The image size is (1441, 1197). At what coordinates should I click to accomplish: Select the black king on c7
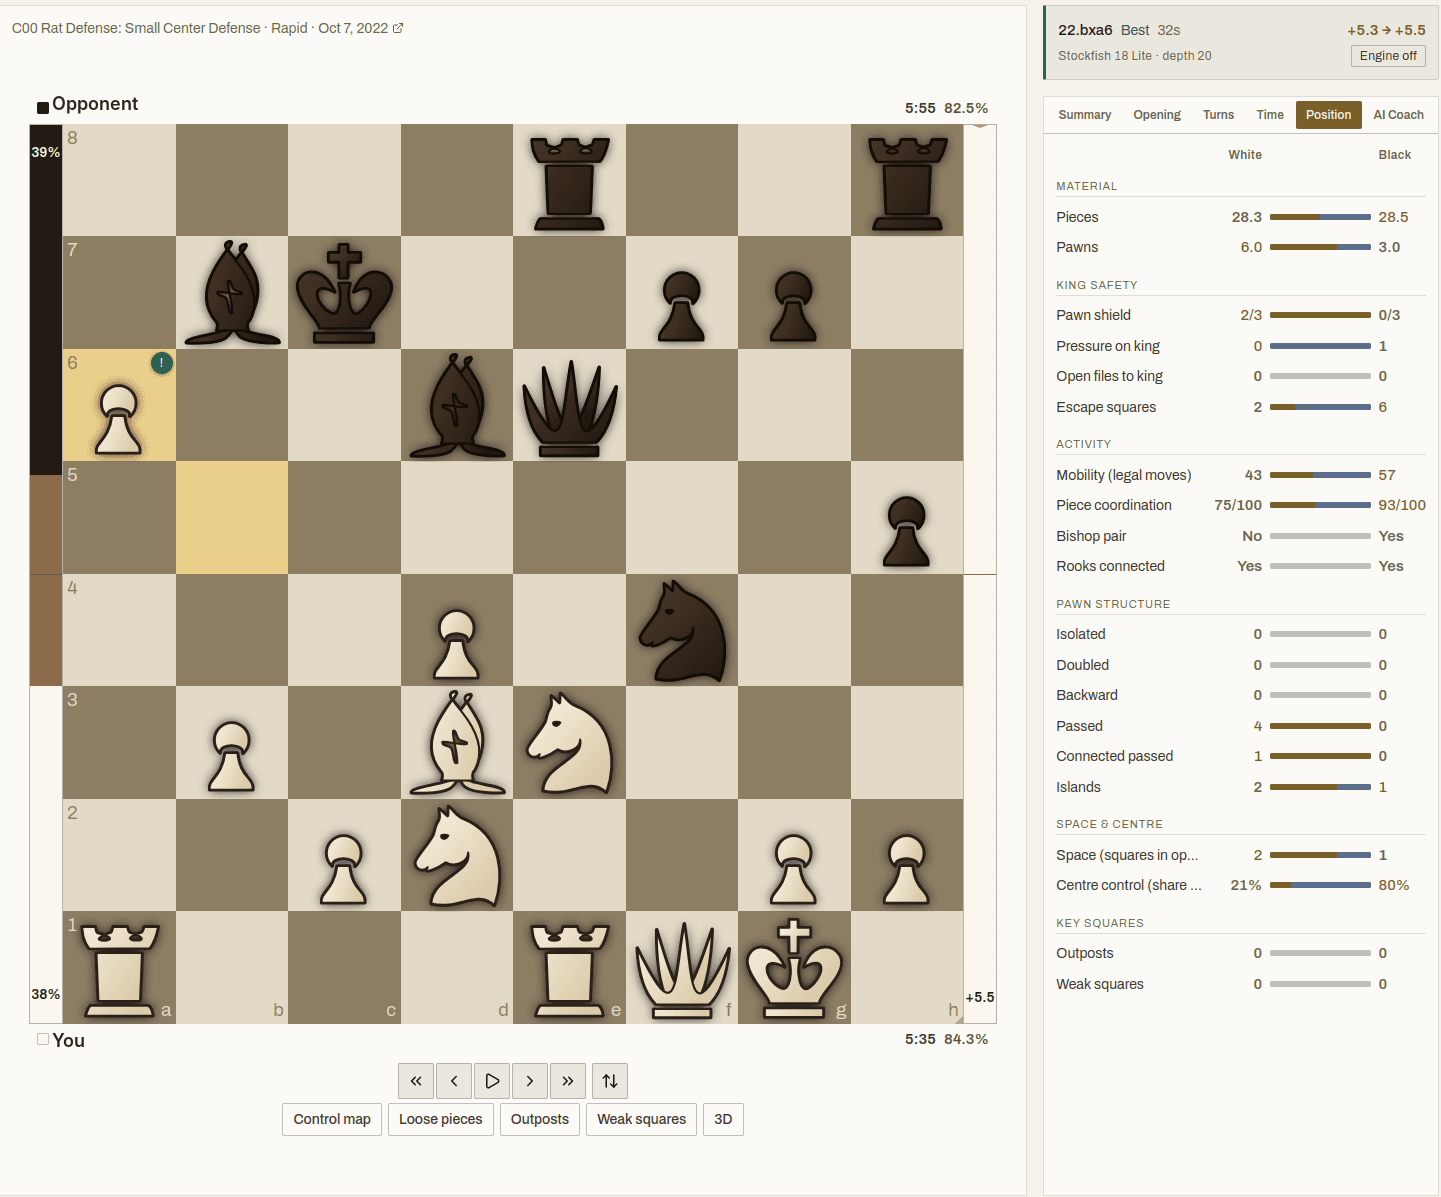[345, 293]
